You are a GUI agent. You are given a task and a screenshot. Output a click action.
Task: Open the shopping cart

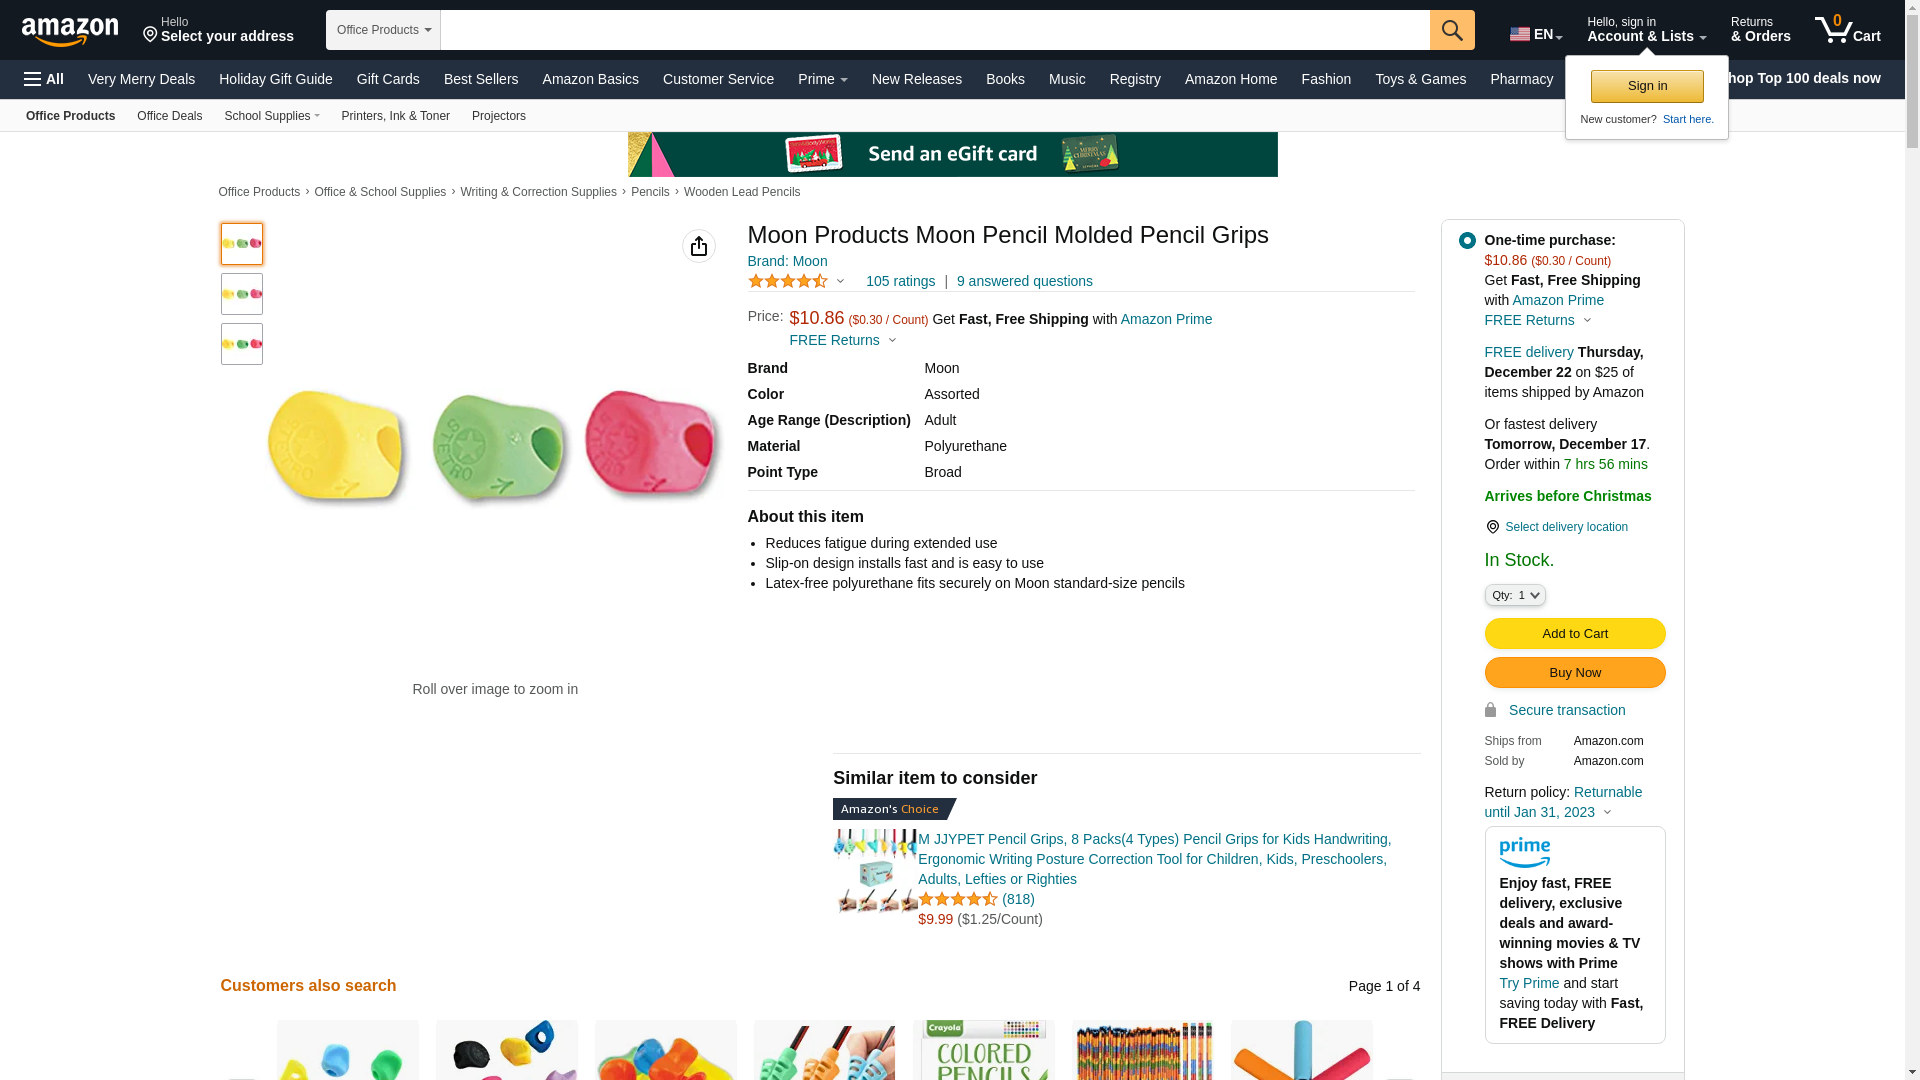1847,30
